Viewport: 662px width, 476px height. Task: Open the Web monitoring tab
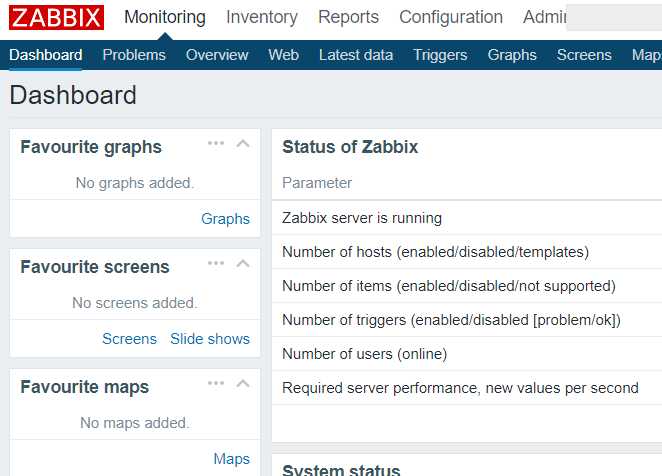tap(284, 55)
